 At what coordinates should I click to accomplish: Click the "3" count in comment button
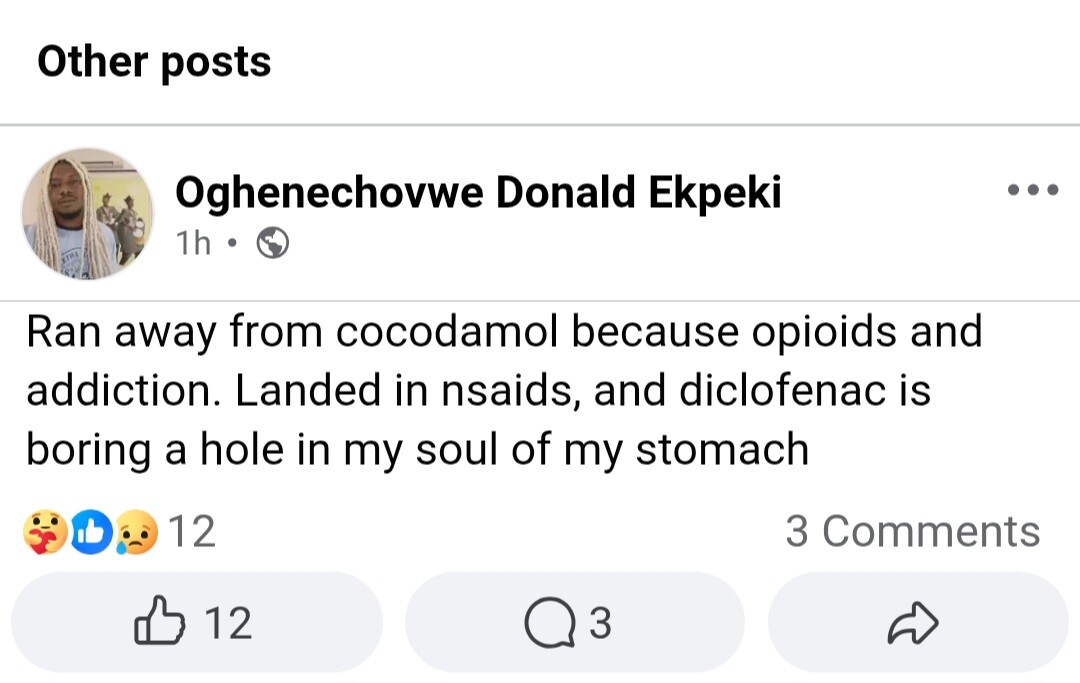598,624
